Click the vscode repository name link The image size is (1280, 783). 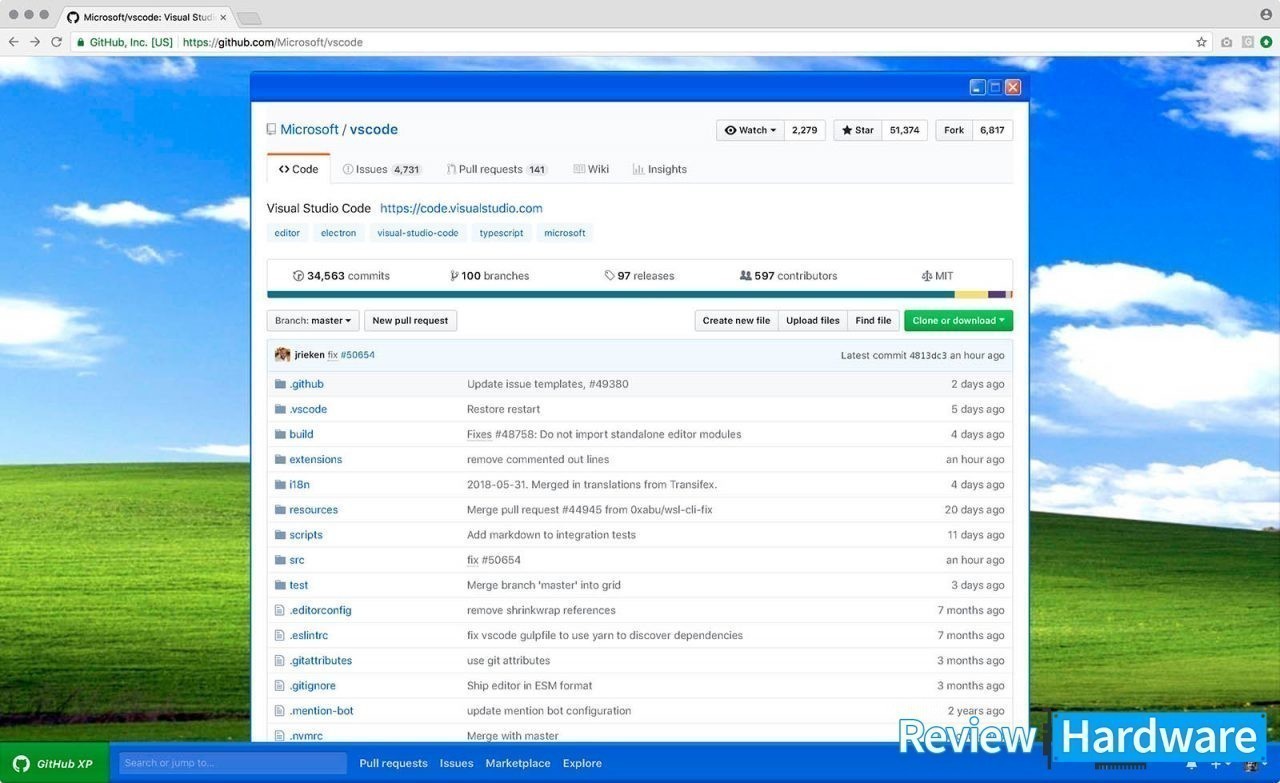tap(374, 130)
